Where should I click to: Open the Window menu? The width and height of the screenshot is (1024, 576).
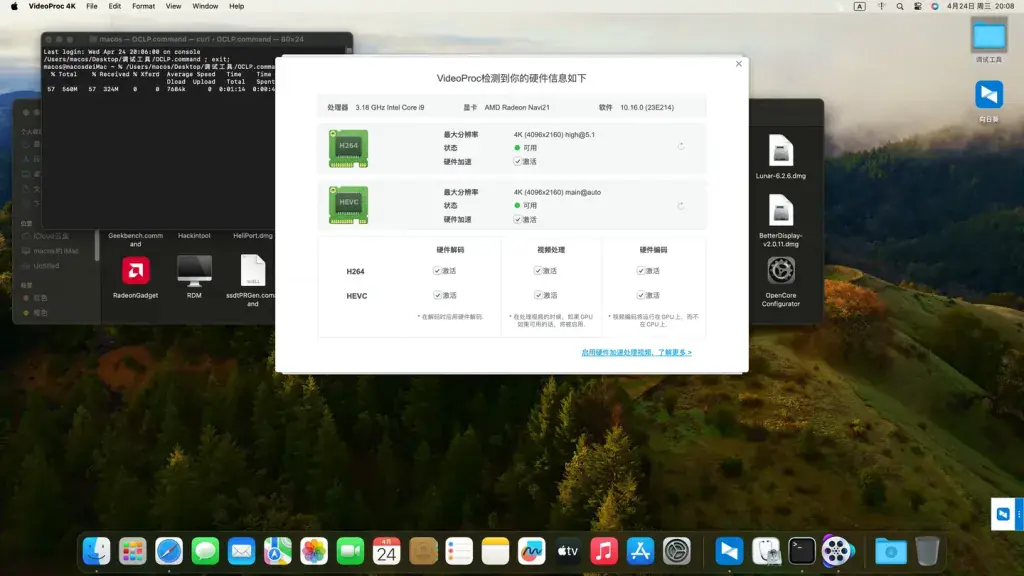tap(205, 6)
